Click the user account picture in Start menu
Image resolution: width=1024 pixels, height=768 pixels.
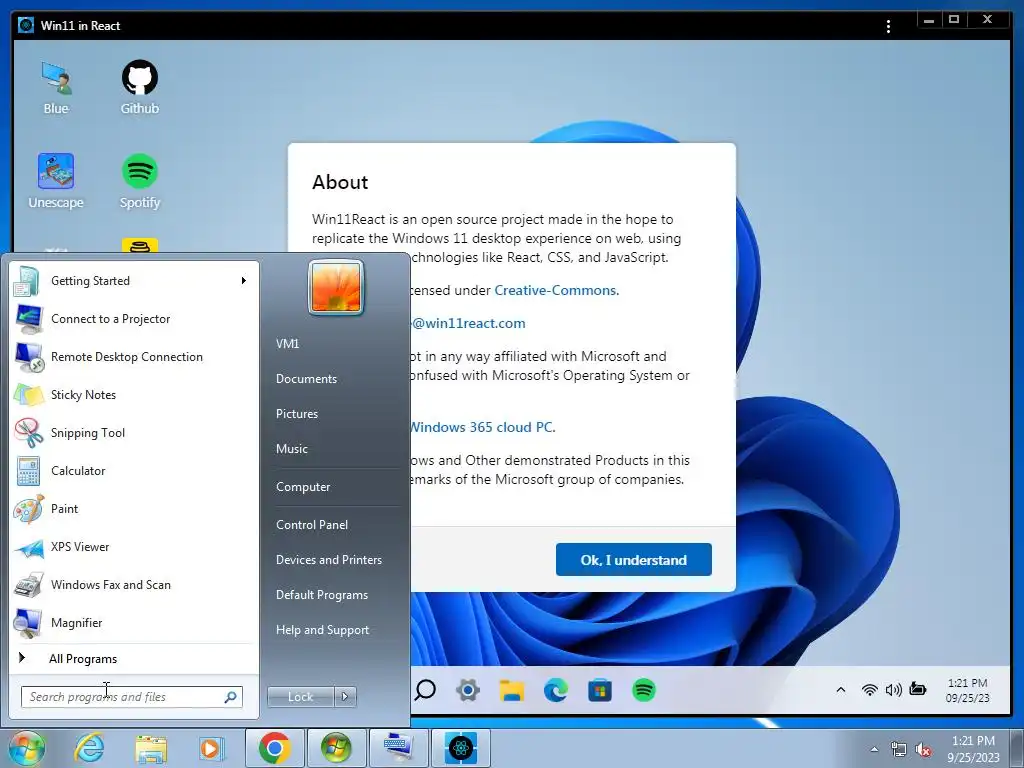(x=336, y=287)
